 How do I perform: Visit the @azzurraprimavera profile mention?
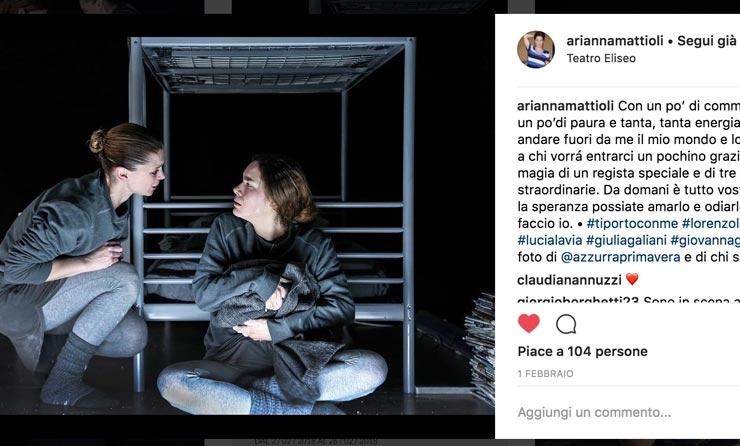[621, 257]
